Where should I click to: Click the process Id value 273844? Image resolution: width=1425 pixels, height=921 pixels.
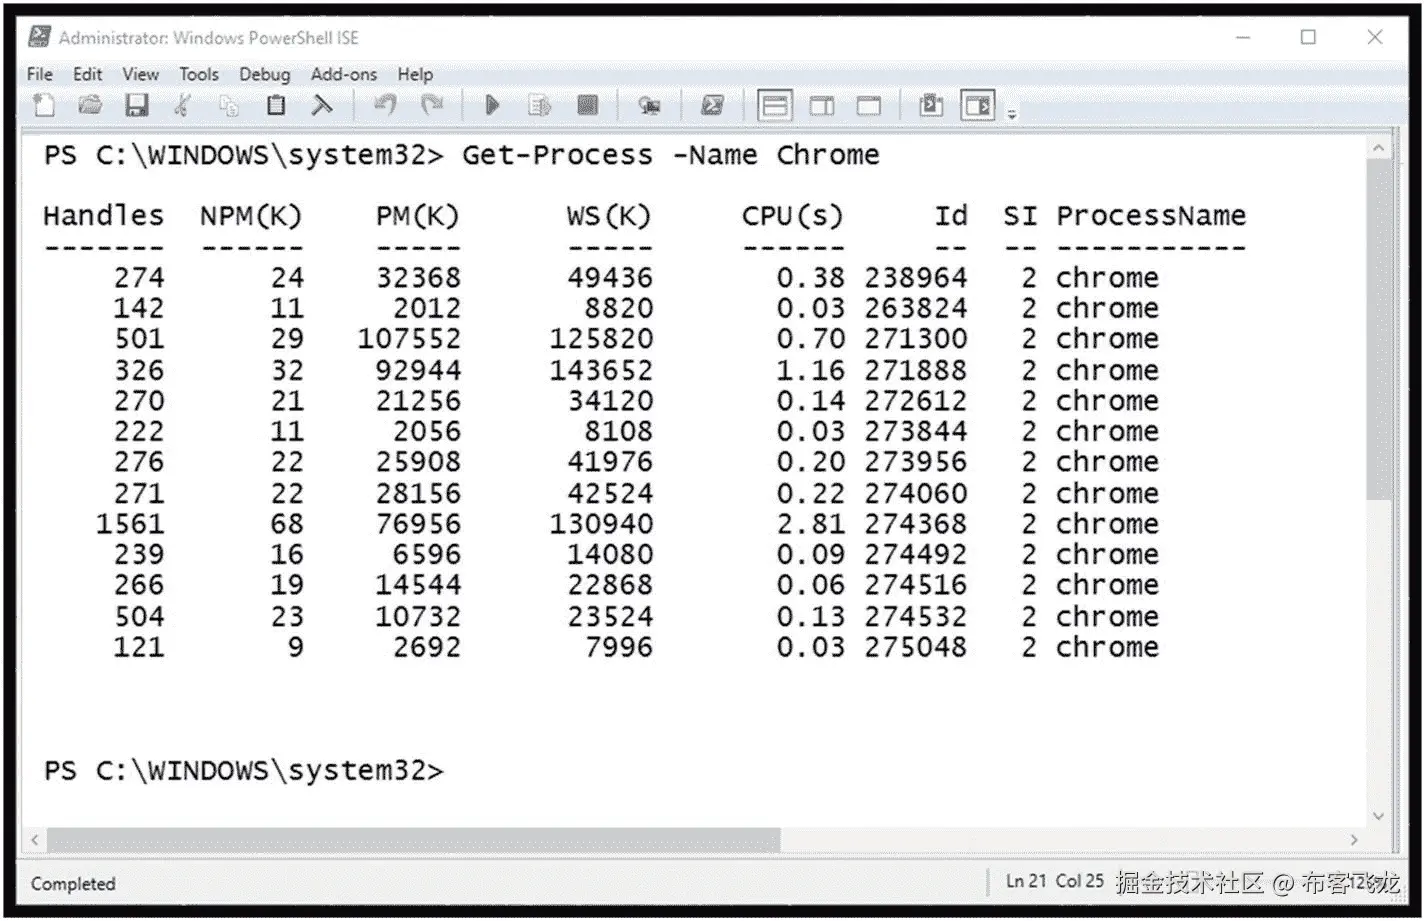[x=916, y=431]
